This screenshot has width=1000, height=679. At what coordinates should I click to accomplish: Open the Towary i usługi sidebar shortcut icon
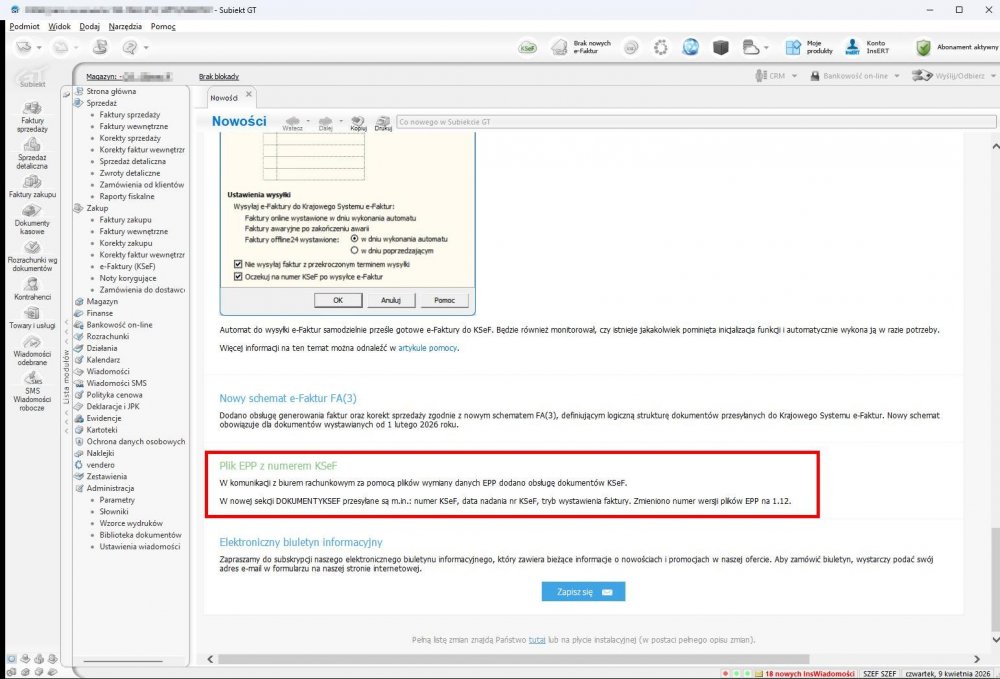tap(32, 313)
